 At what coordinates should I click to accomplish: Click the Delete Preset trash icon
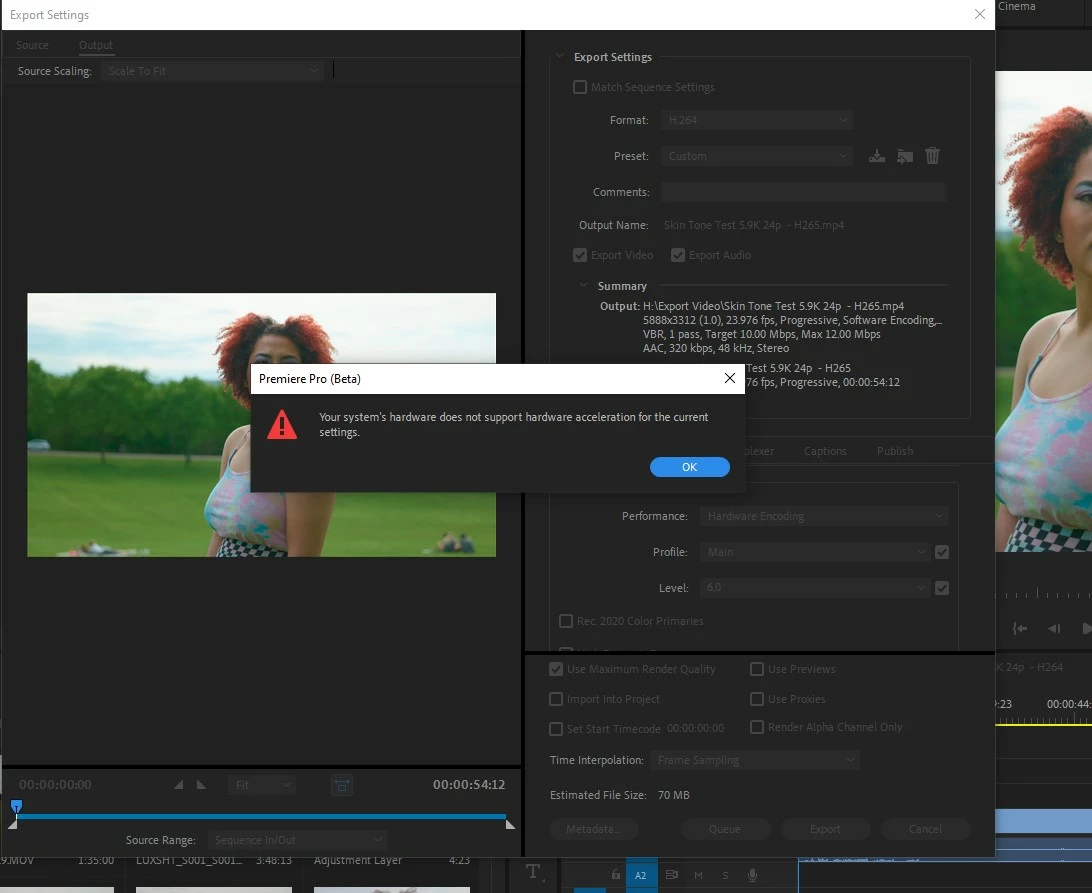(x=933, y=156)
